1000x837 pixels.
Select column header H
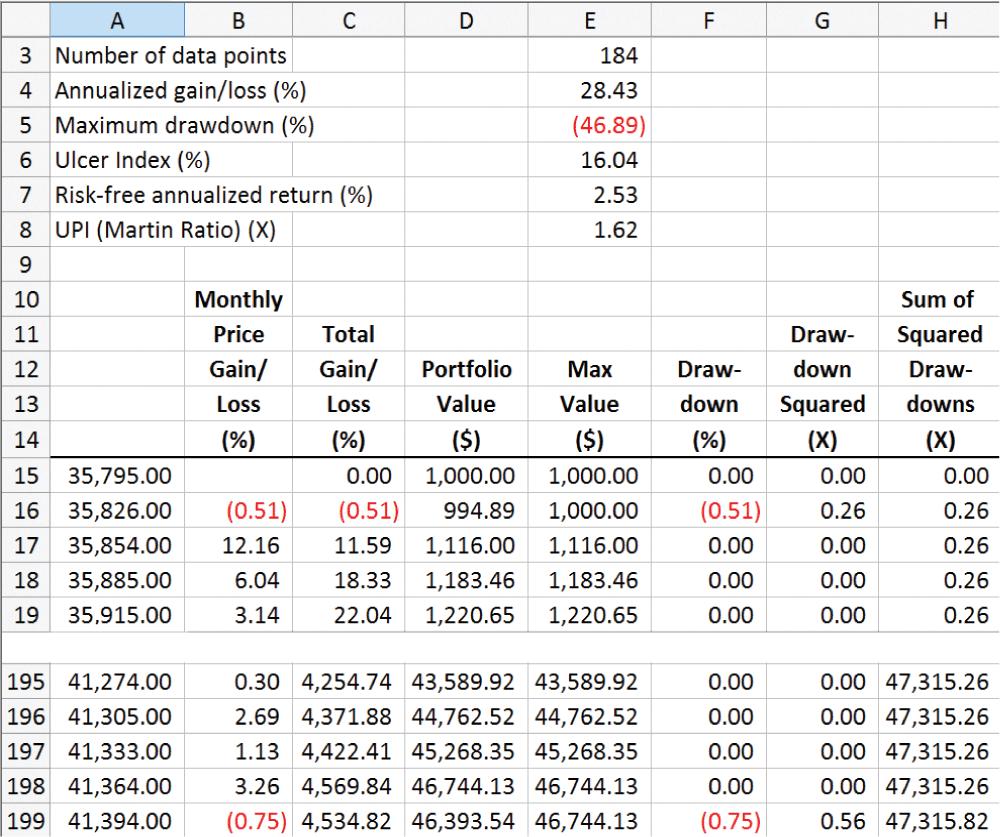tap(938, 19)
